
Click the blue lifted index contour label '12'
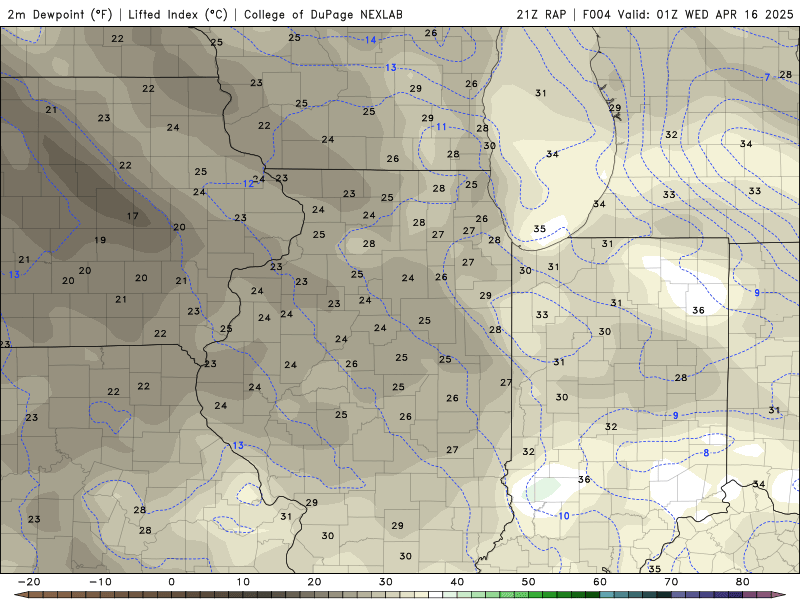tap(248, 184)
